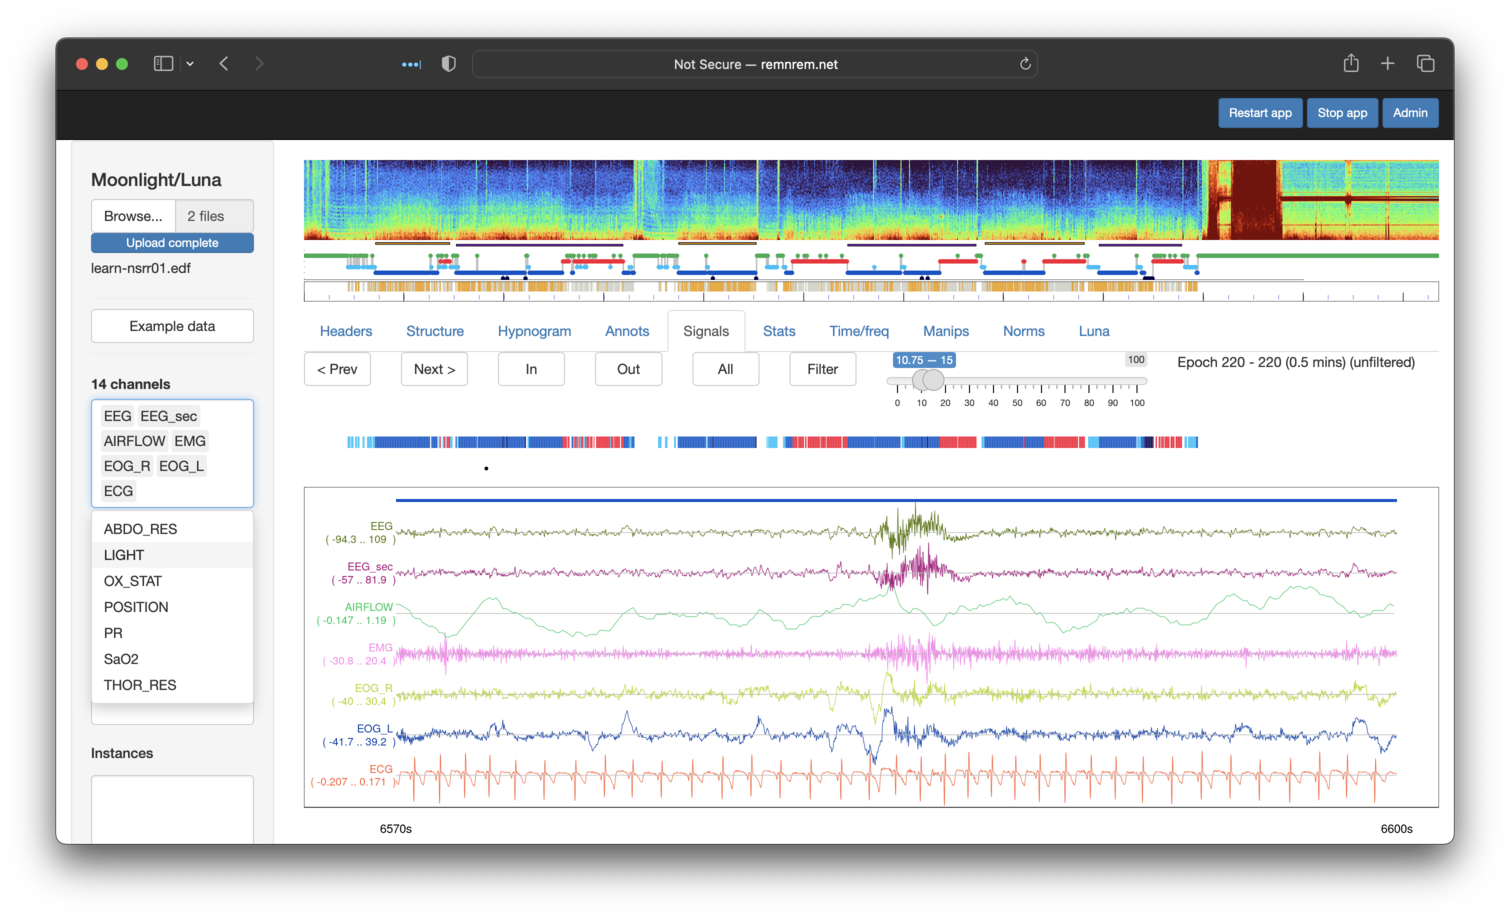
Task: Click the epoch range slider handle
Action: pos(932,380)
